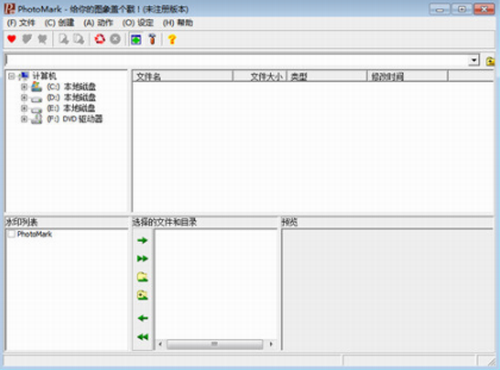Viewport: 500px width, 370px height.
Task: Click the double green right arrows
Action: (x=142, y=259)
